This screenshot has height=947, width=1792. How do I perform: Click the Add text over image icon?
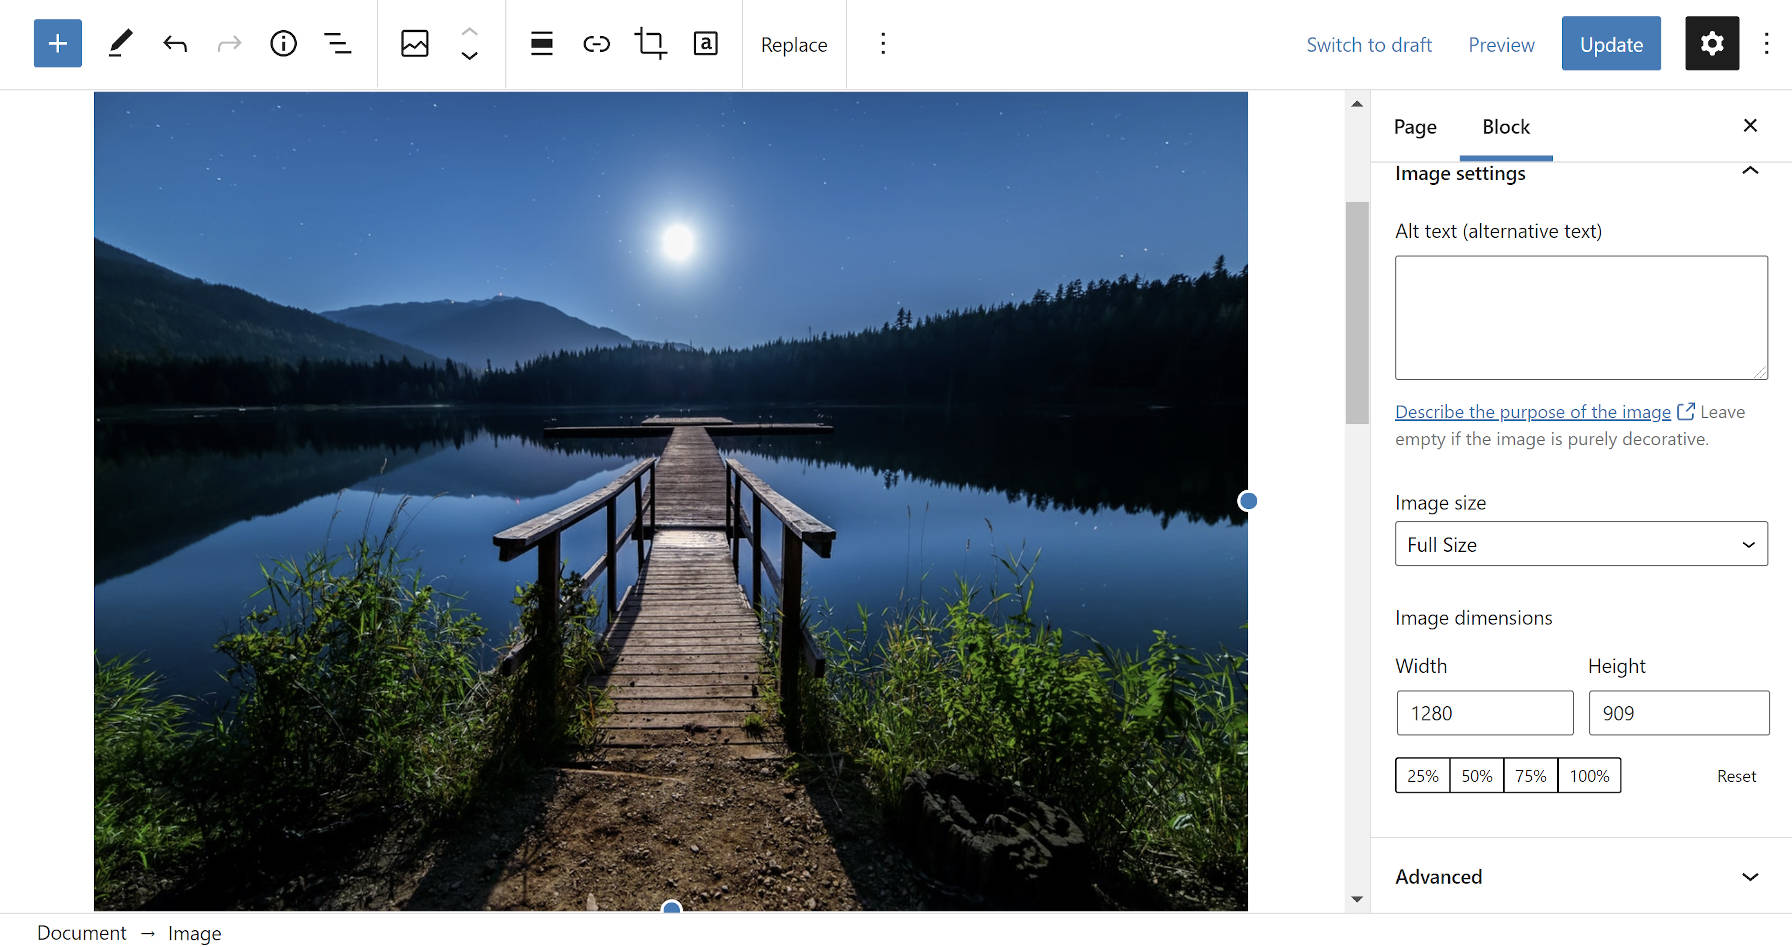[705, 44]
